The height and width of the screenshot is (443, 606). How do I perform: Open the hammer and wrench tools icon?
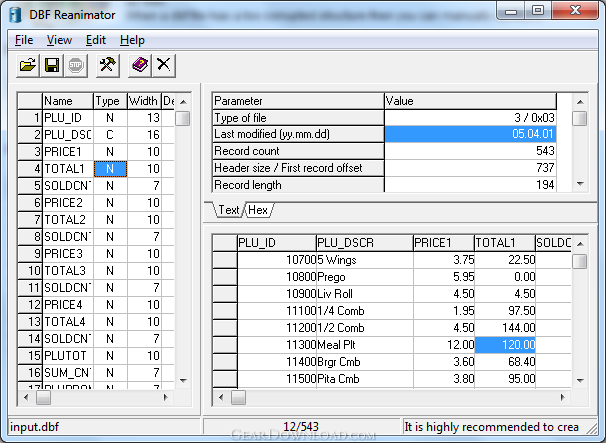[x=107, y=65]
